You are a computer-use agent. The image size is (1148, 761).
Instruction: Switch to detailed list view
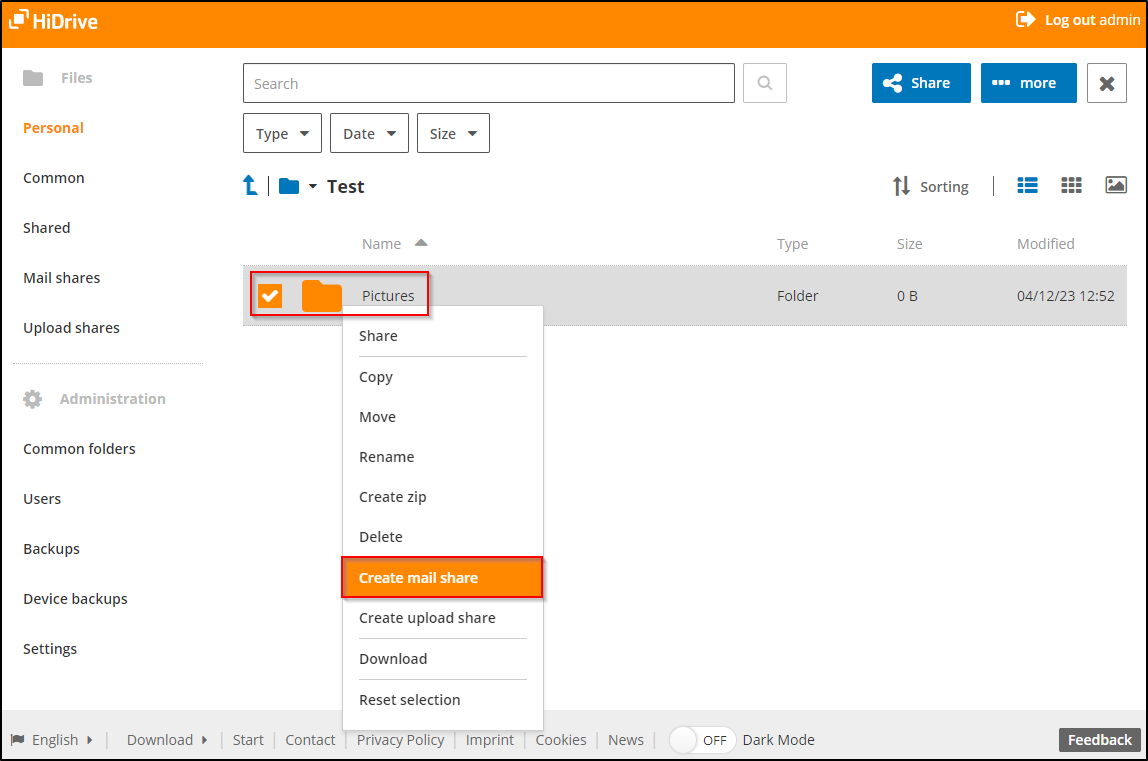[1027, 185]
